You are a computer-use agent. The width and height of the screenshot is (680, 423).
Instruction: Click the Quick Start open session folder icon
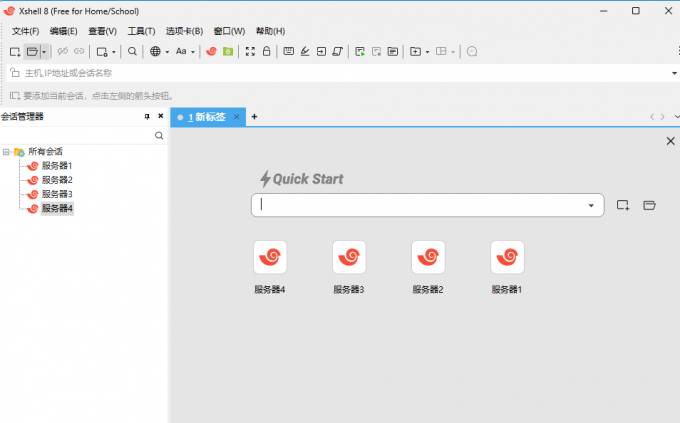pyautogui.click(x=649, y=205)
